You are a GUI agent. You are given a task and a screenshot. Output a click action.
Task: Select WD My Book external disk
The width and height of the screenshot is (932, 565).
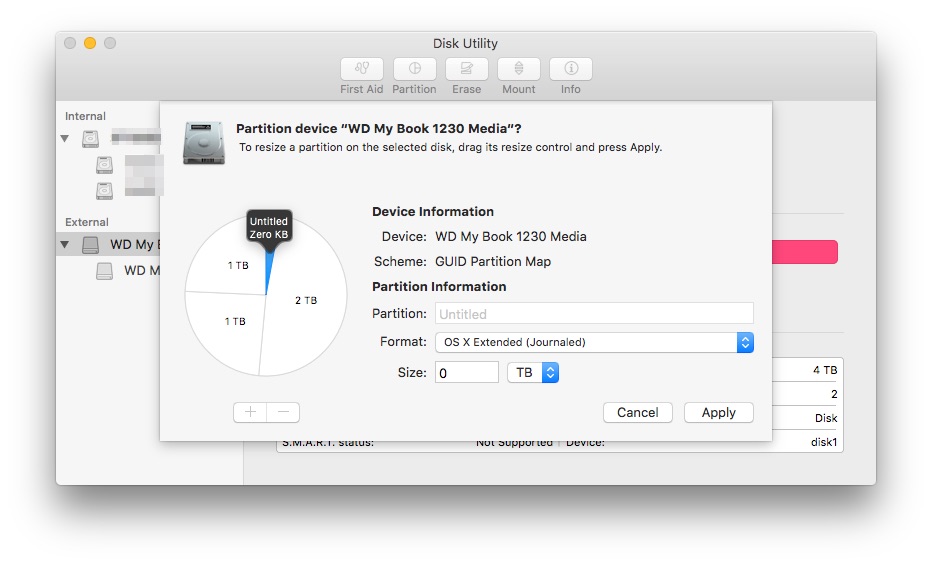(108, 244)
